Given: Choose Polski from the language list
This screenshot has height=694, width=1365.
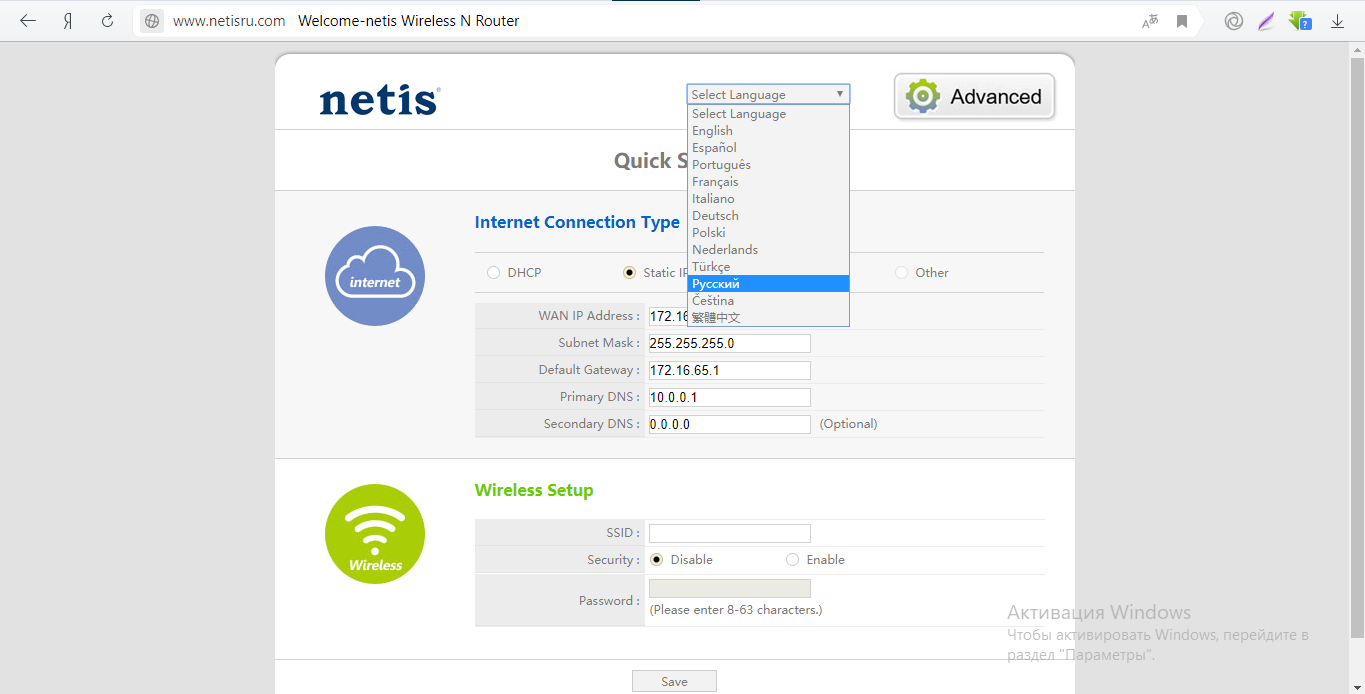Looking at the screenshot, I should coord(768,233).
